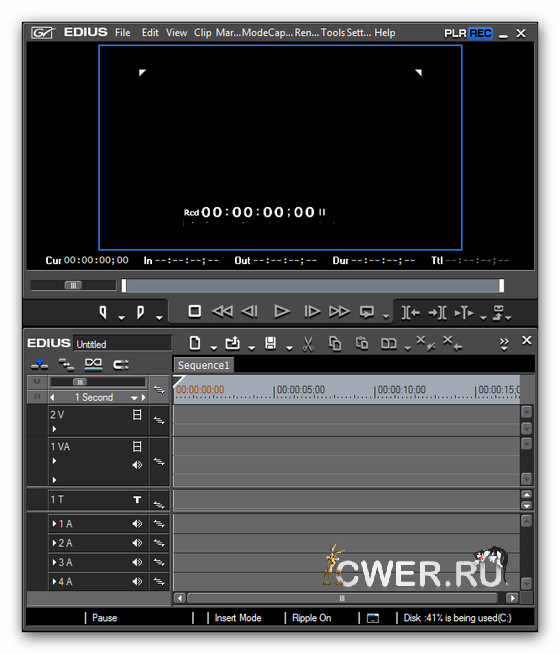Click the Play button in player controls
Screen dimensions: 560x654
pos(281,312)
